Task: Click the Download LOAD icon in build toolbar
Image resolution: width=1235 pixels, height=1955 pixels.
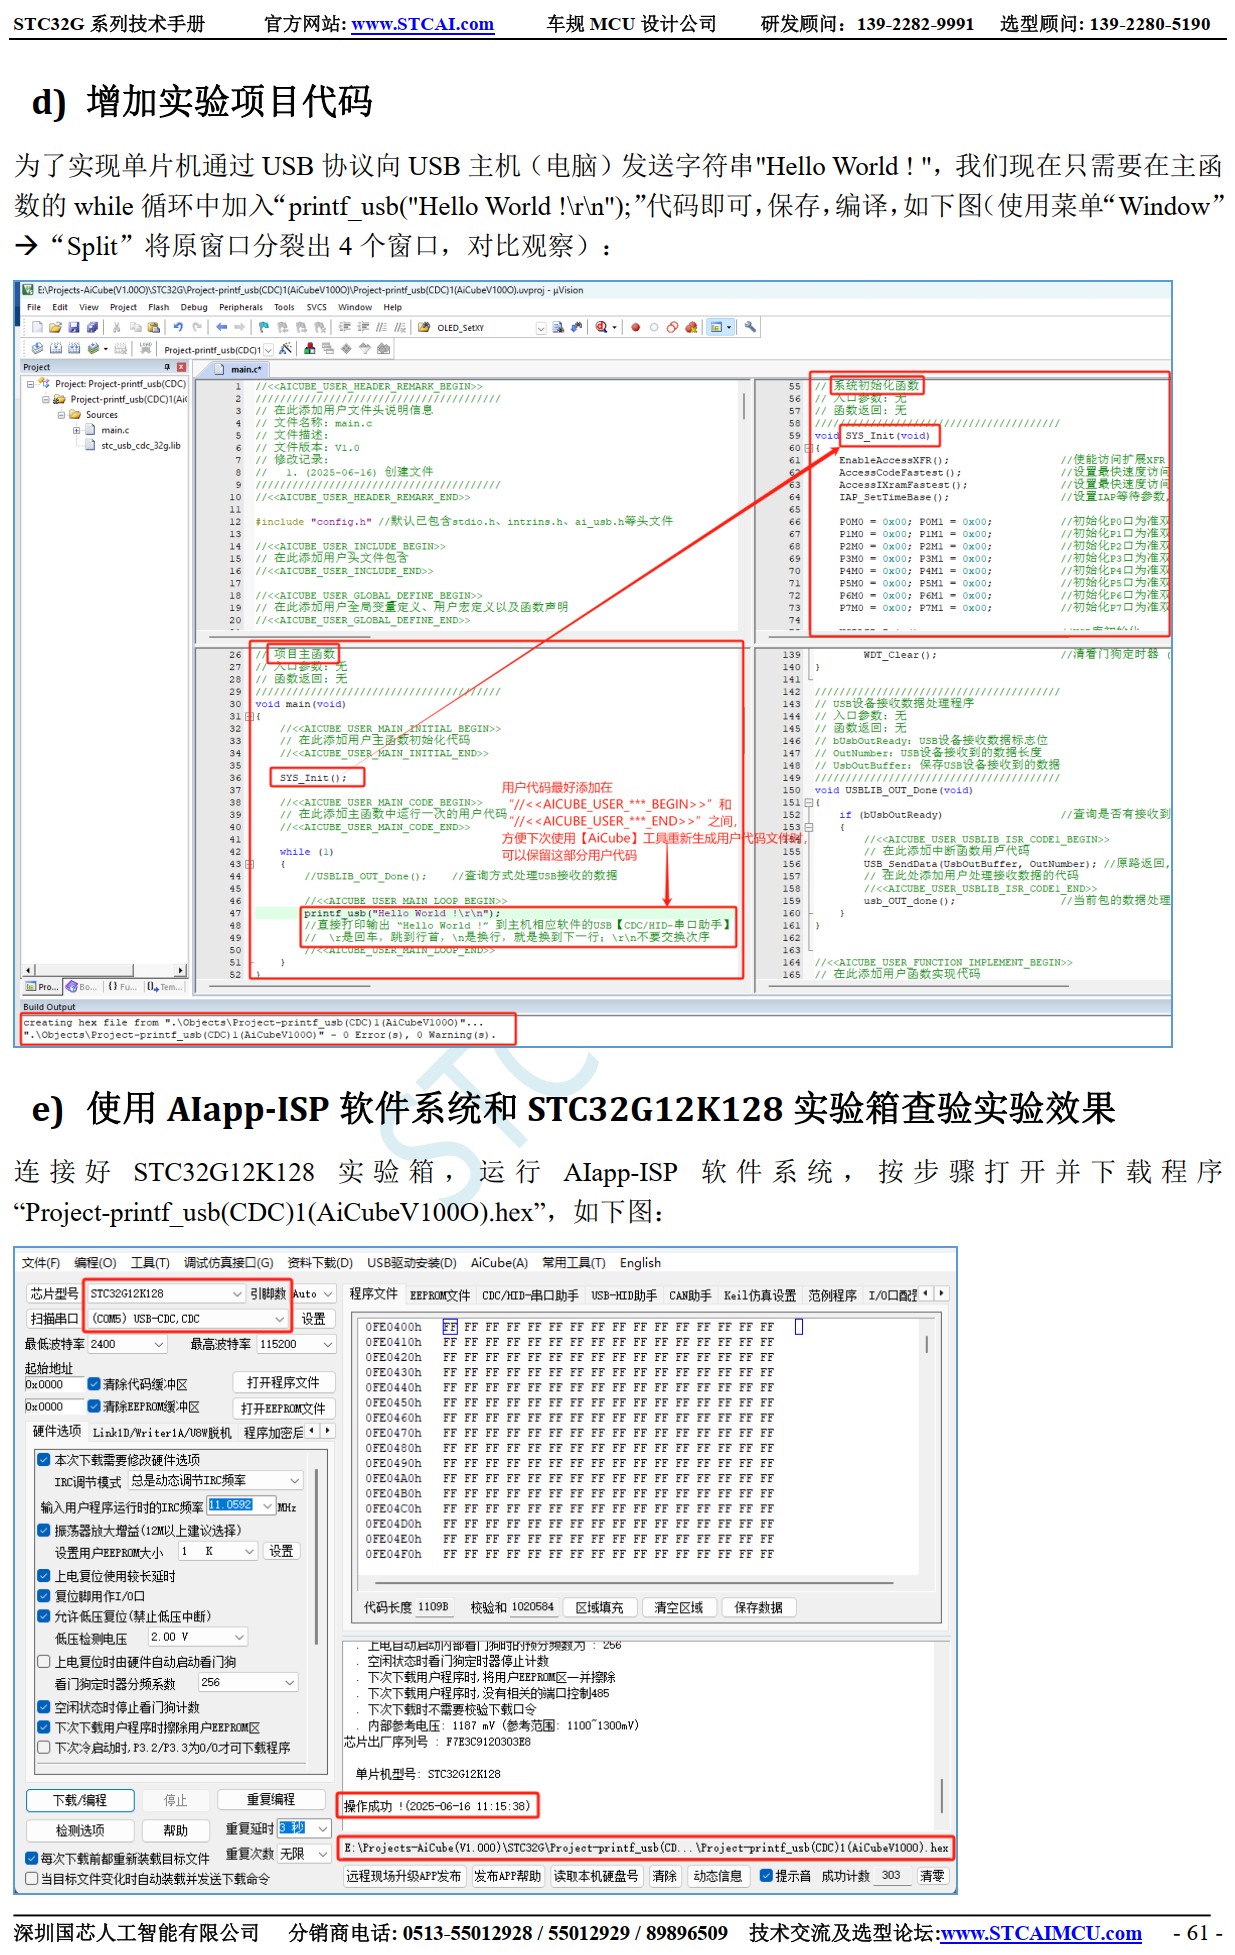Action: point(146,349)
